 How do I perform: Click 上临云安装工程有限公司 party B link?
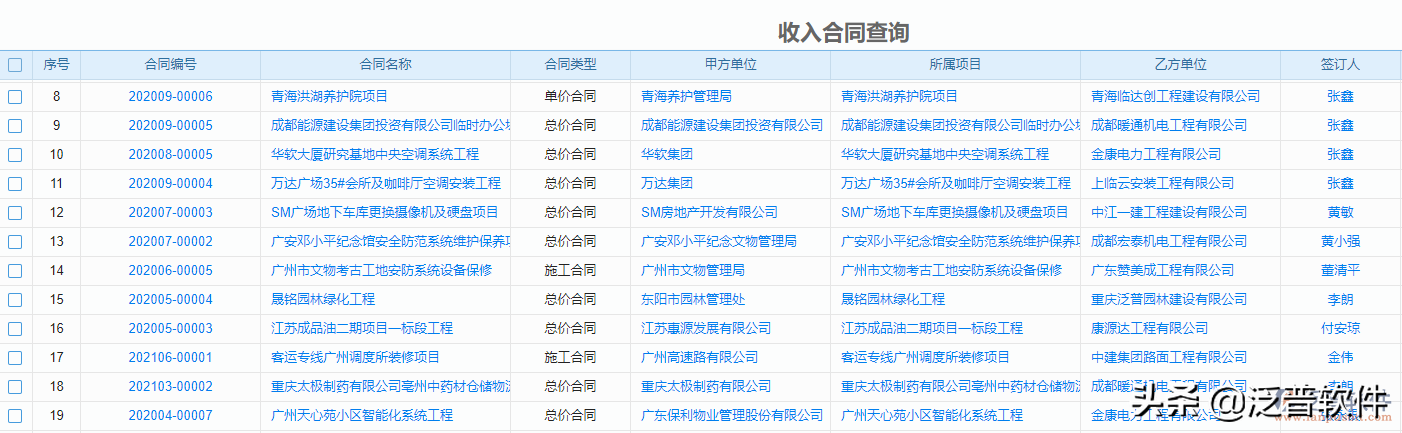pyautogui.click(x=1162, y=184)
